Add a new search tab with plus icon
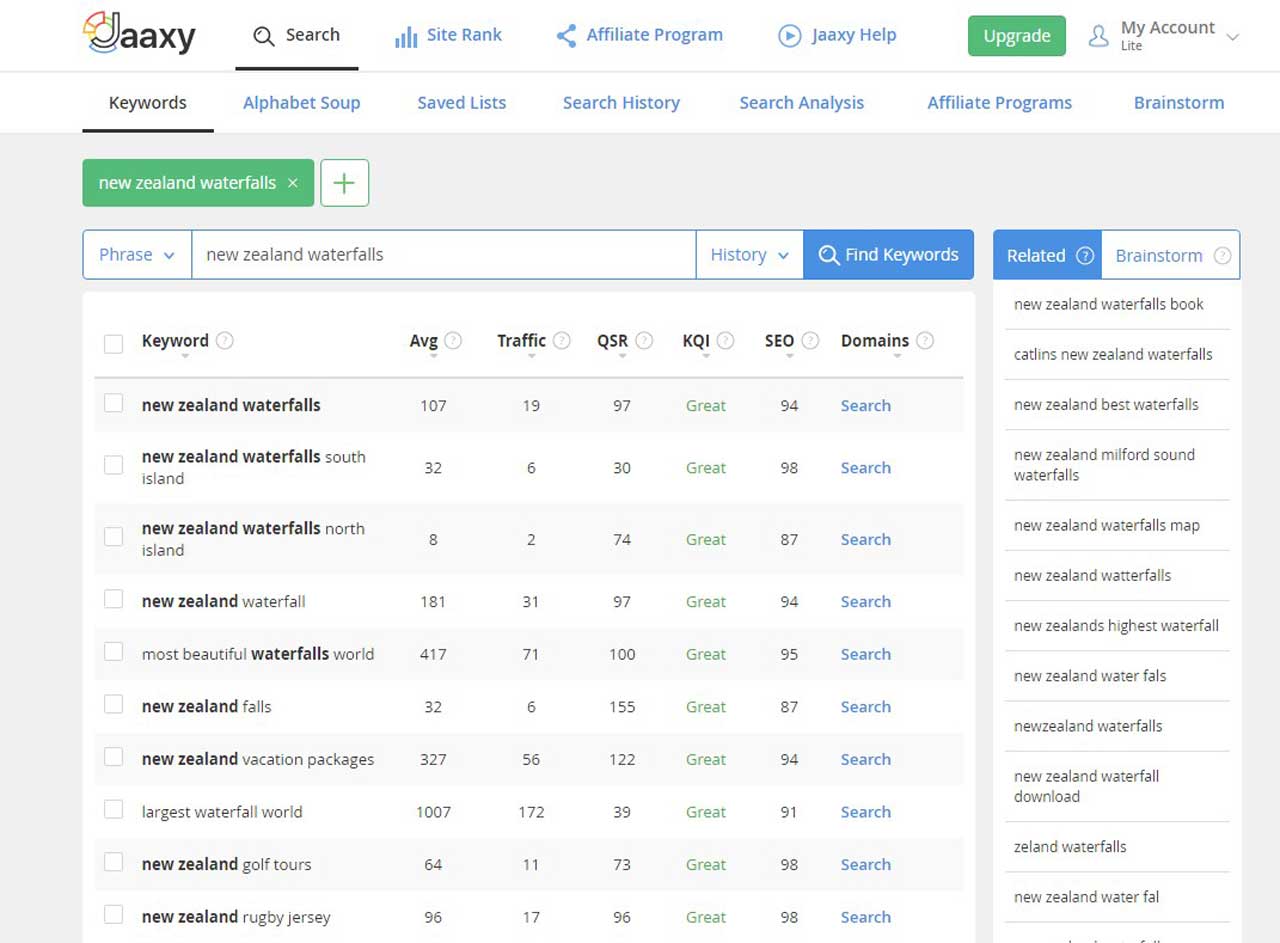 point(344,183)
